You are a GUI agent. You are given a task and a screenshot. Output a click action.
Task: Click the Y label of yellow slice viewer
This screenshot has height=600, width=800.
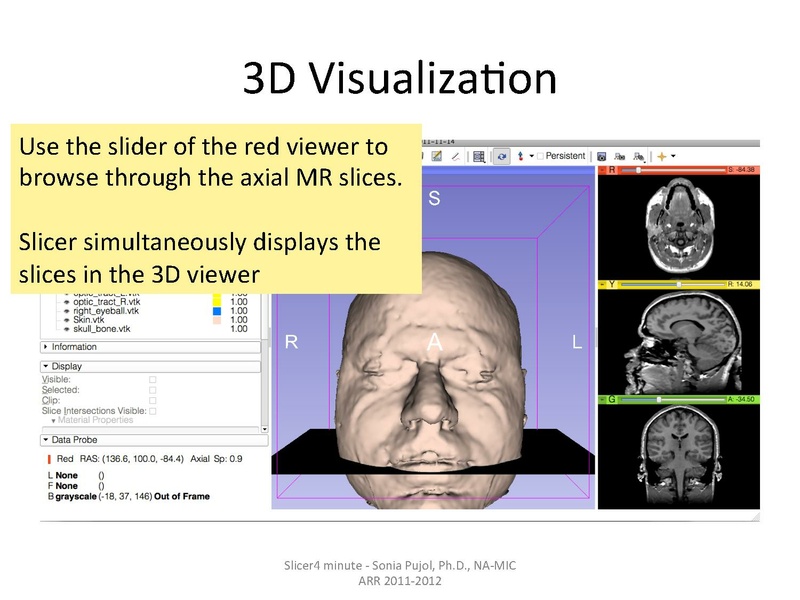point(612,284)
